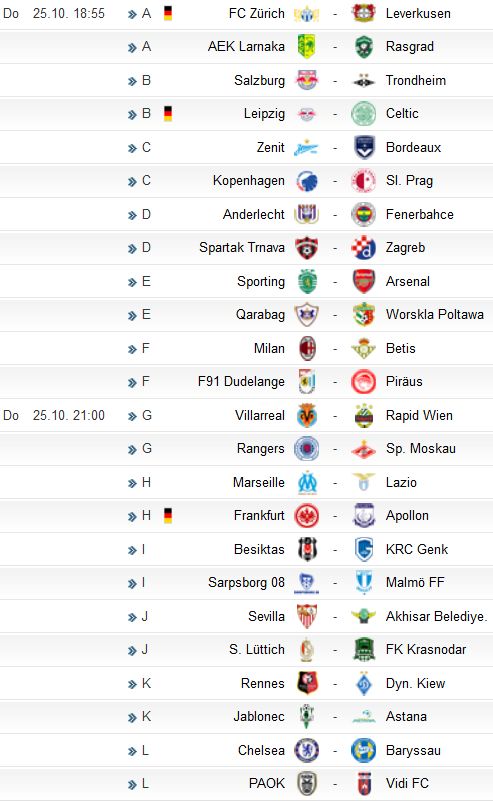493x801 pixels.
Task: Open the Akhisar Belediye team link
Action: click(436, 617)
